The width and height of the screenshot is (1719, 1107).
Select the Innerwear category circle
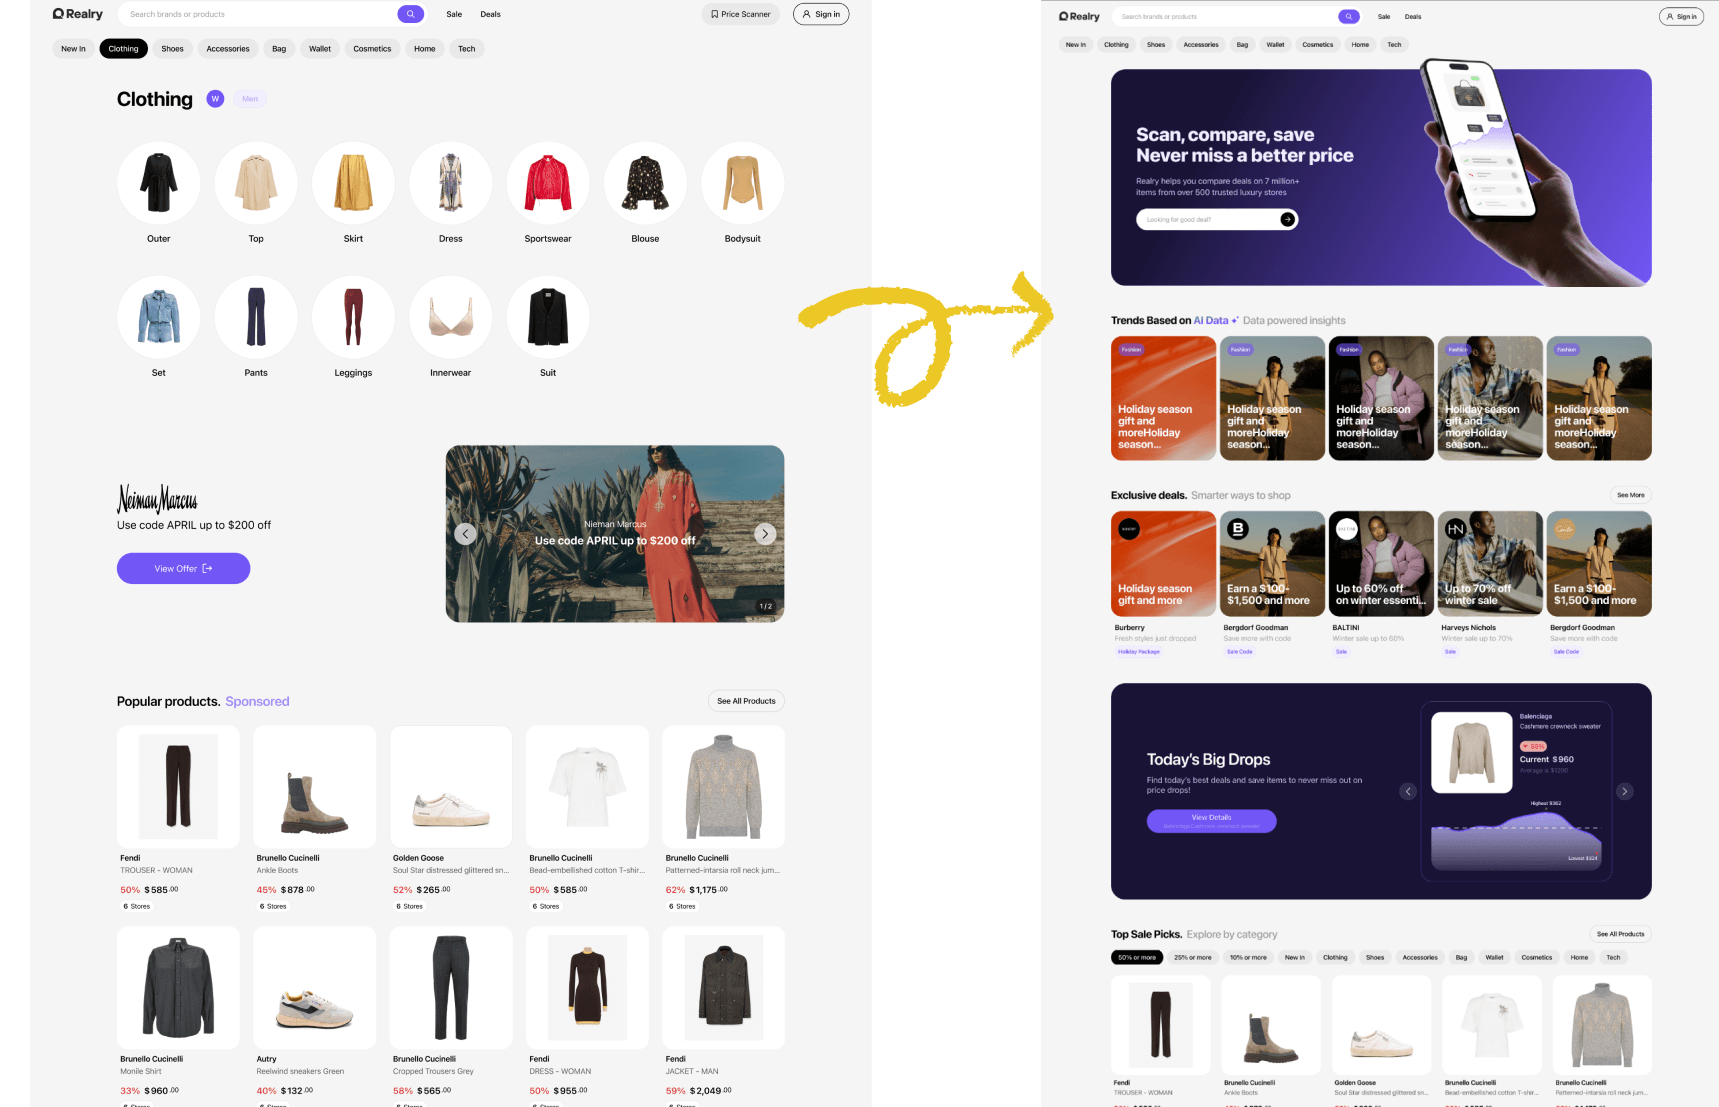click(x=451, y=316)
